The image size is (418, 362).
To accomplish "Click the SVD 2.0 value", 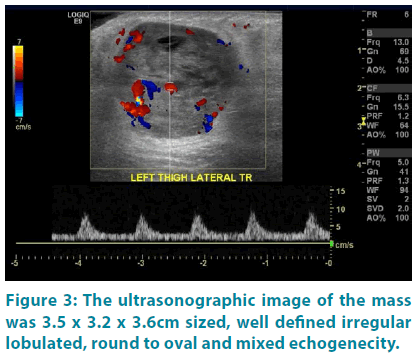I will point(403,208).
